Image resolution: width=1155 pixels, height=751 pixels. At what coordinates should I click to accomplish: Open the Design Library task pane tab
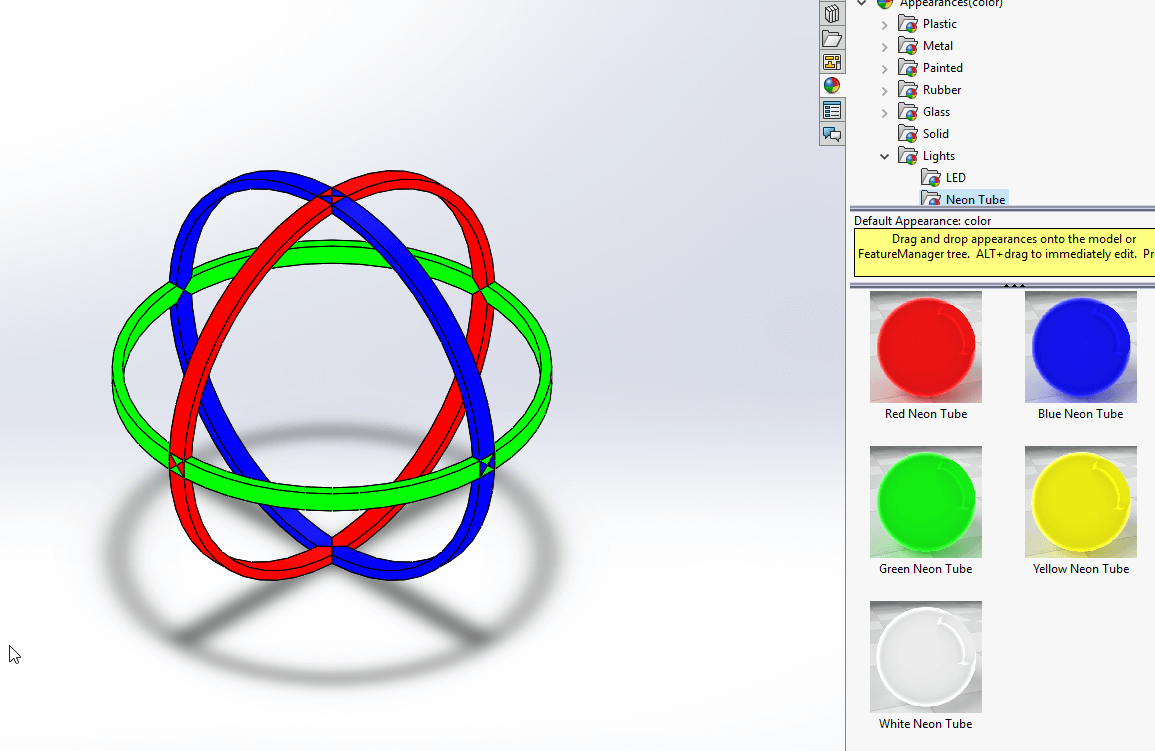tap(832, 14)
